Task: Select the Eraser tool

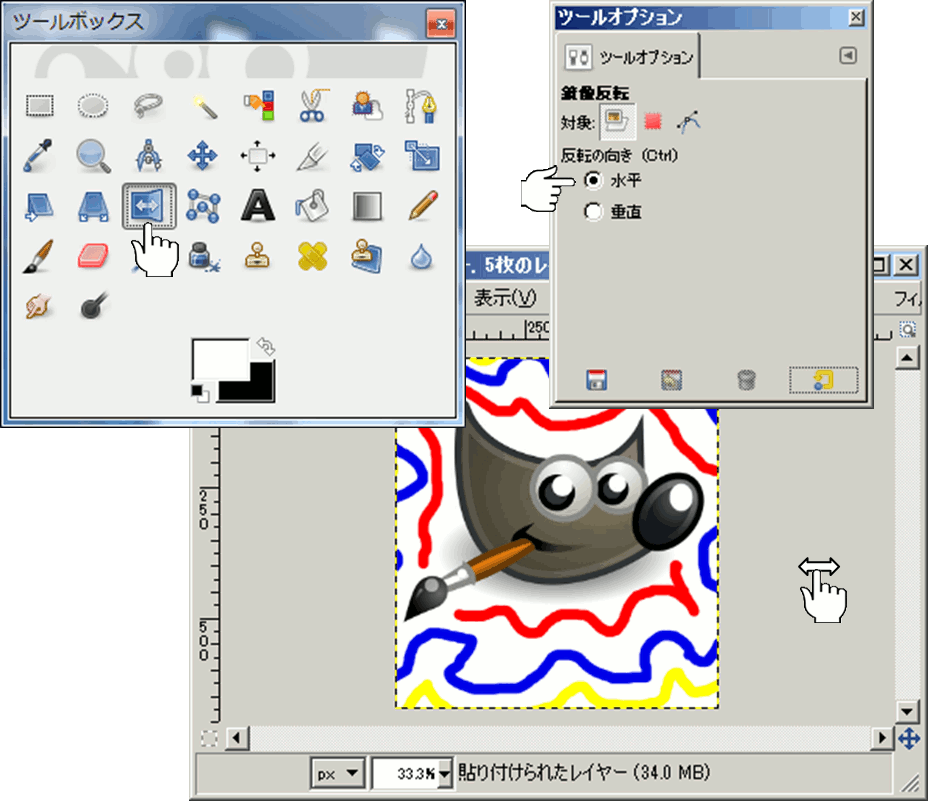Action: (94, 256)
